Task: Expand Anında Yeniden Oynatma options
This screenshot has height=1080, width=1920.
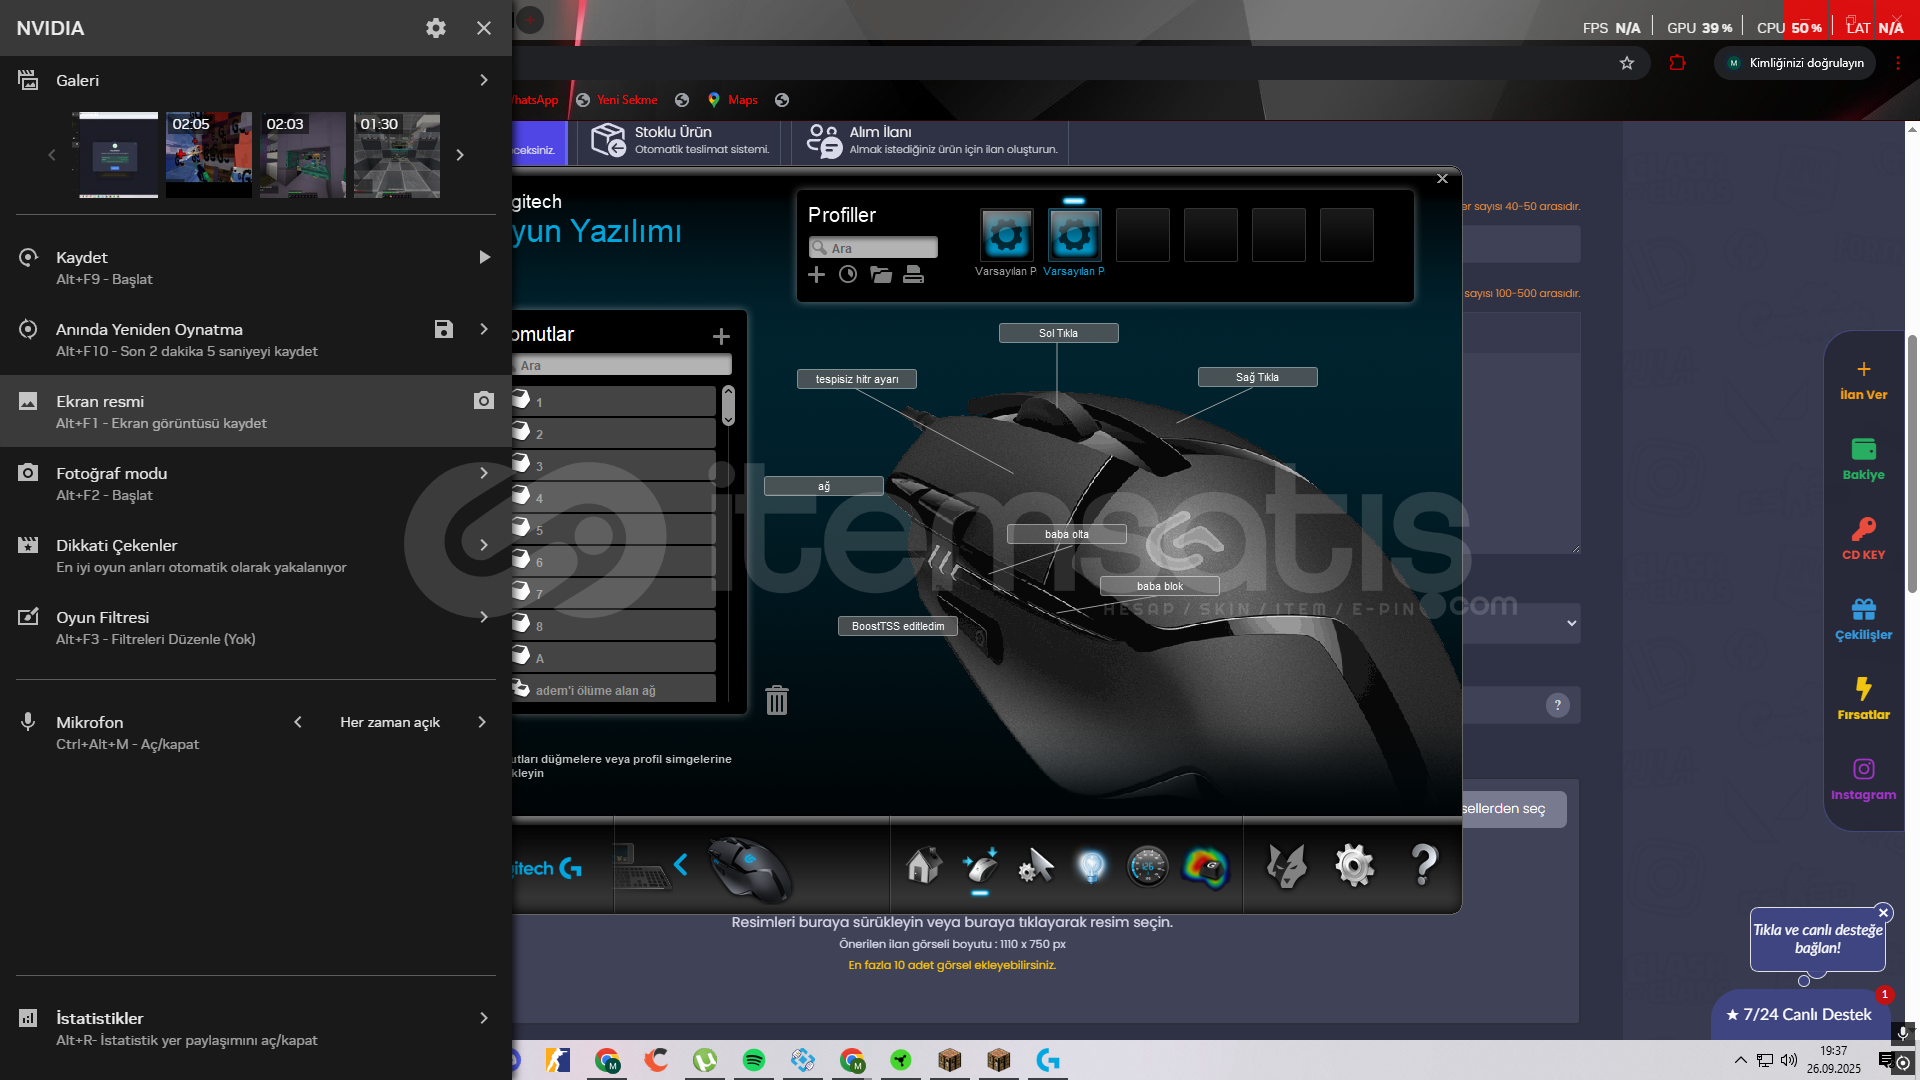Action: click(x=484, y=329)
